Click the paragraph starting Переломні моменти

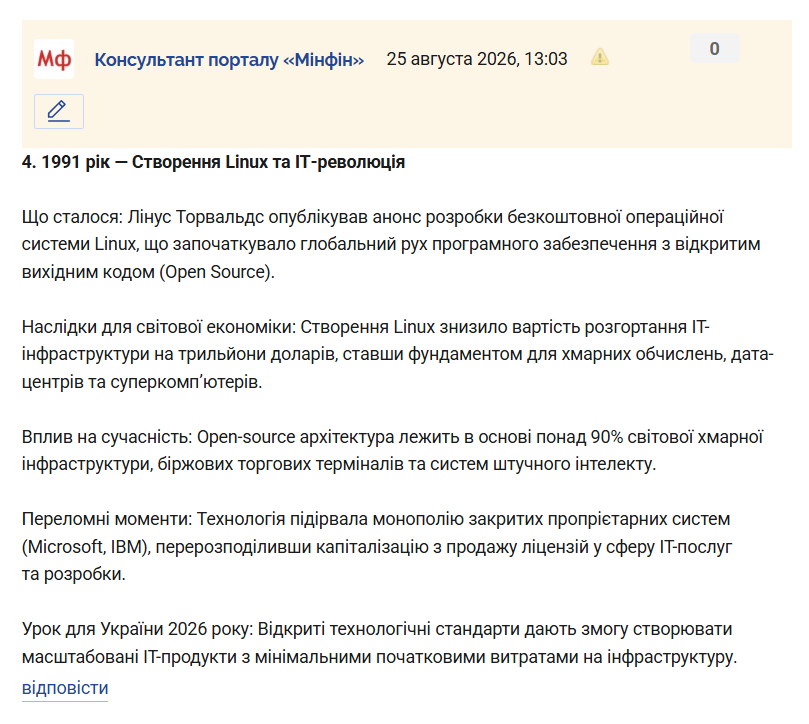[377, 546]
